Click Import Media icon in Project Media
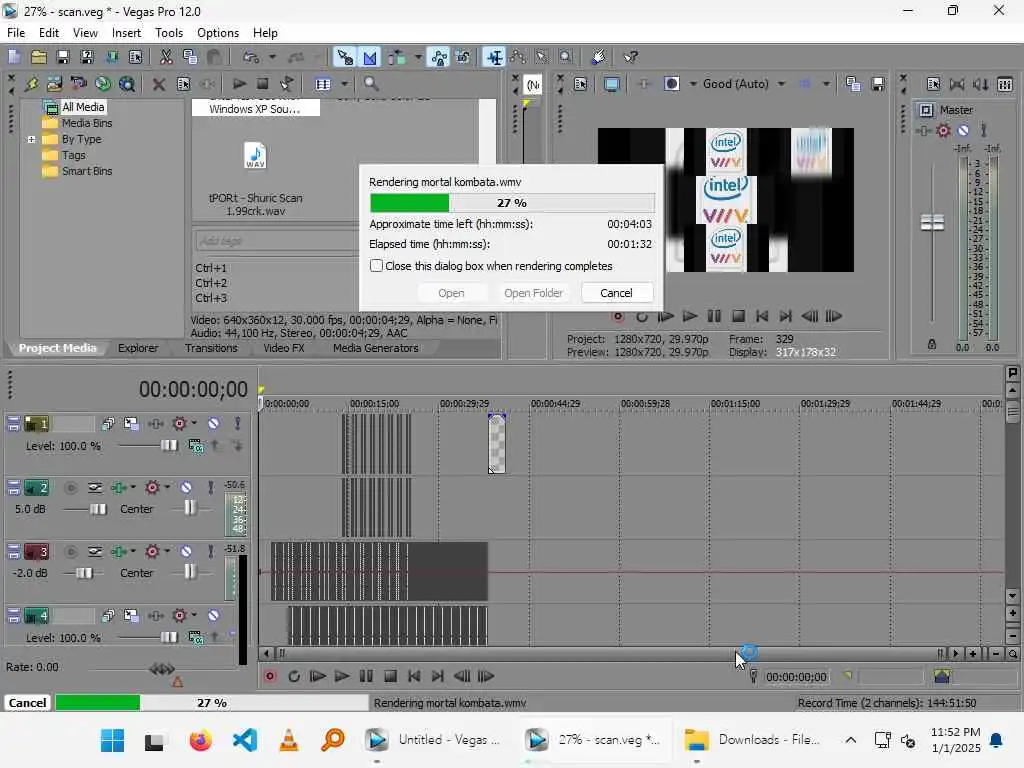 click(31, 84)
